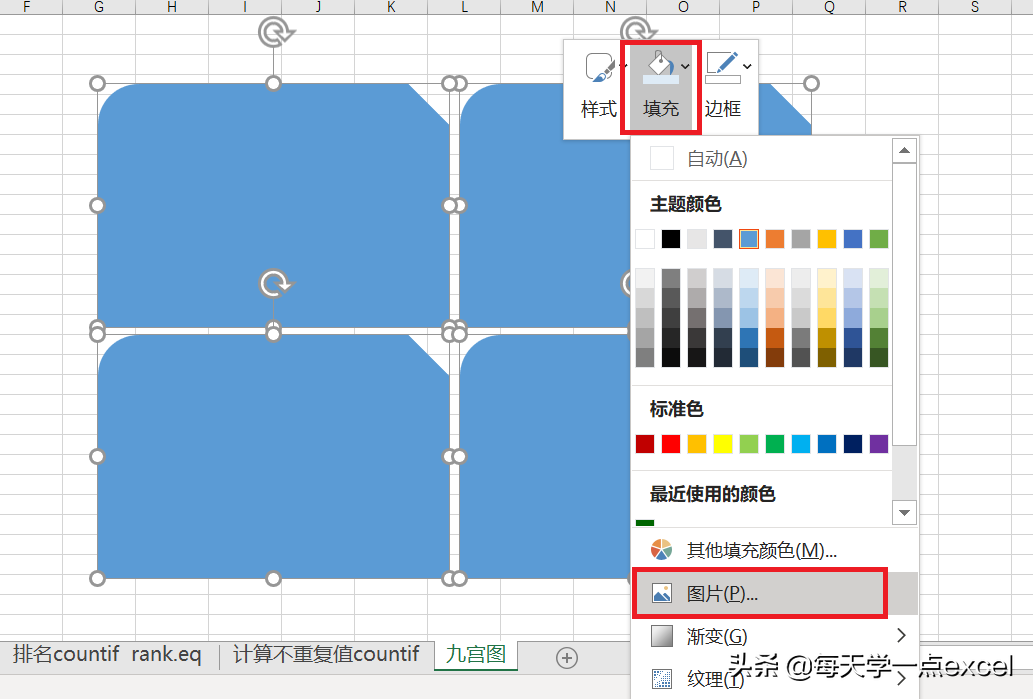Click the color menu scroll up arrow
Image resolution: width=1033 pixels, height=699 pixels.
pos(905,151)
